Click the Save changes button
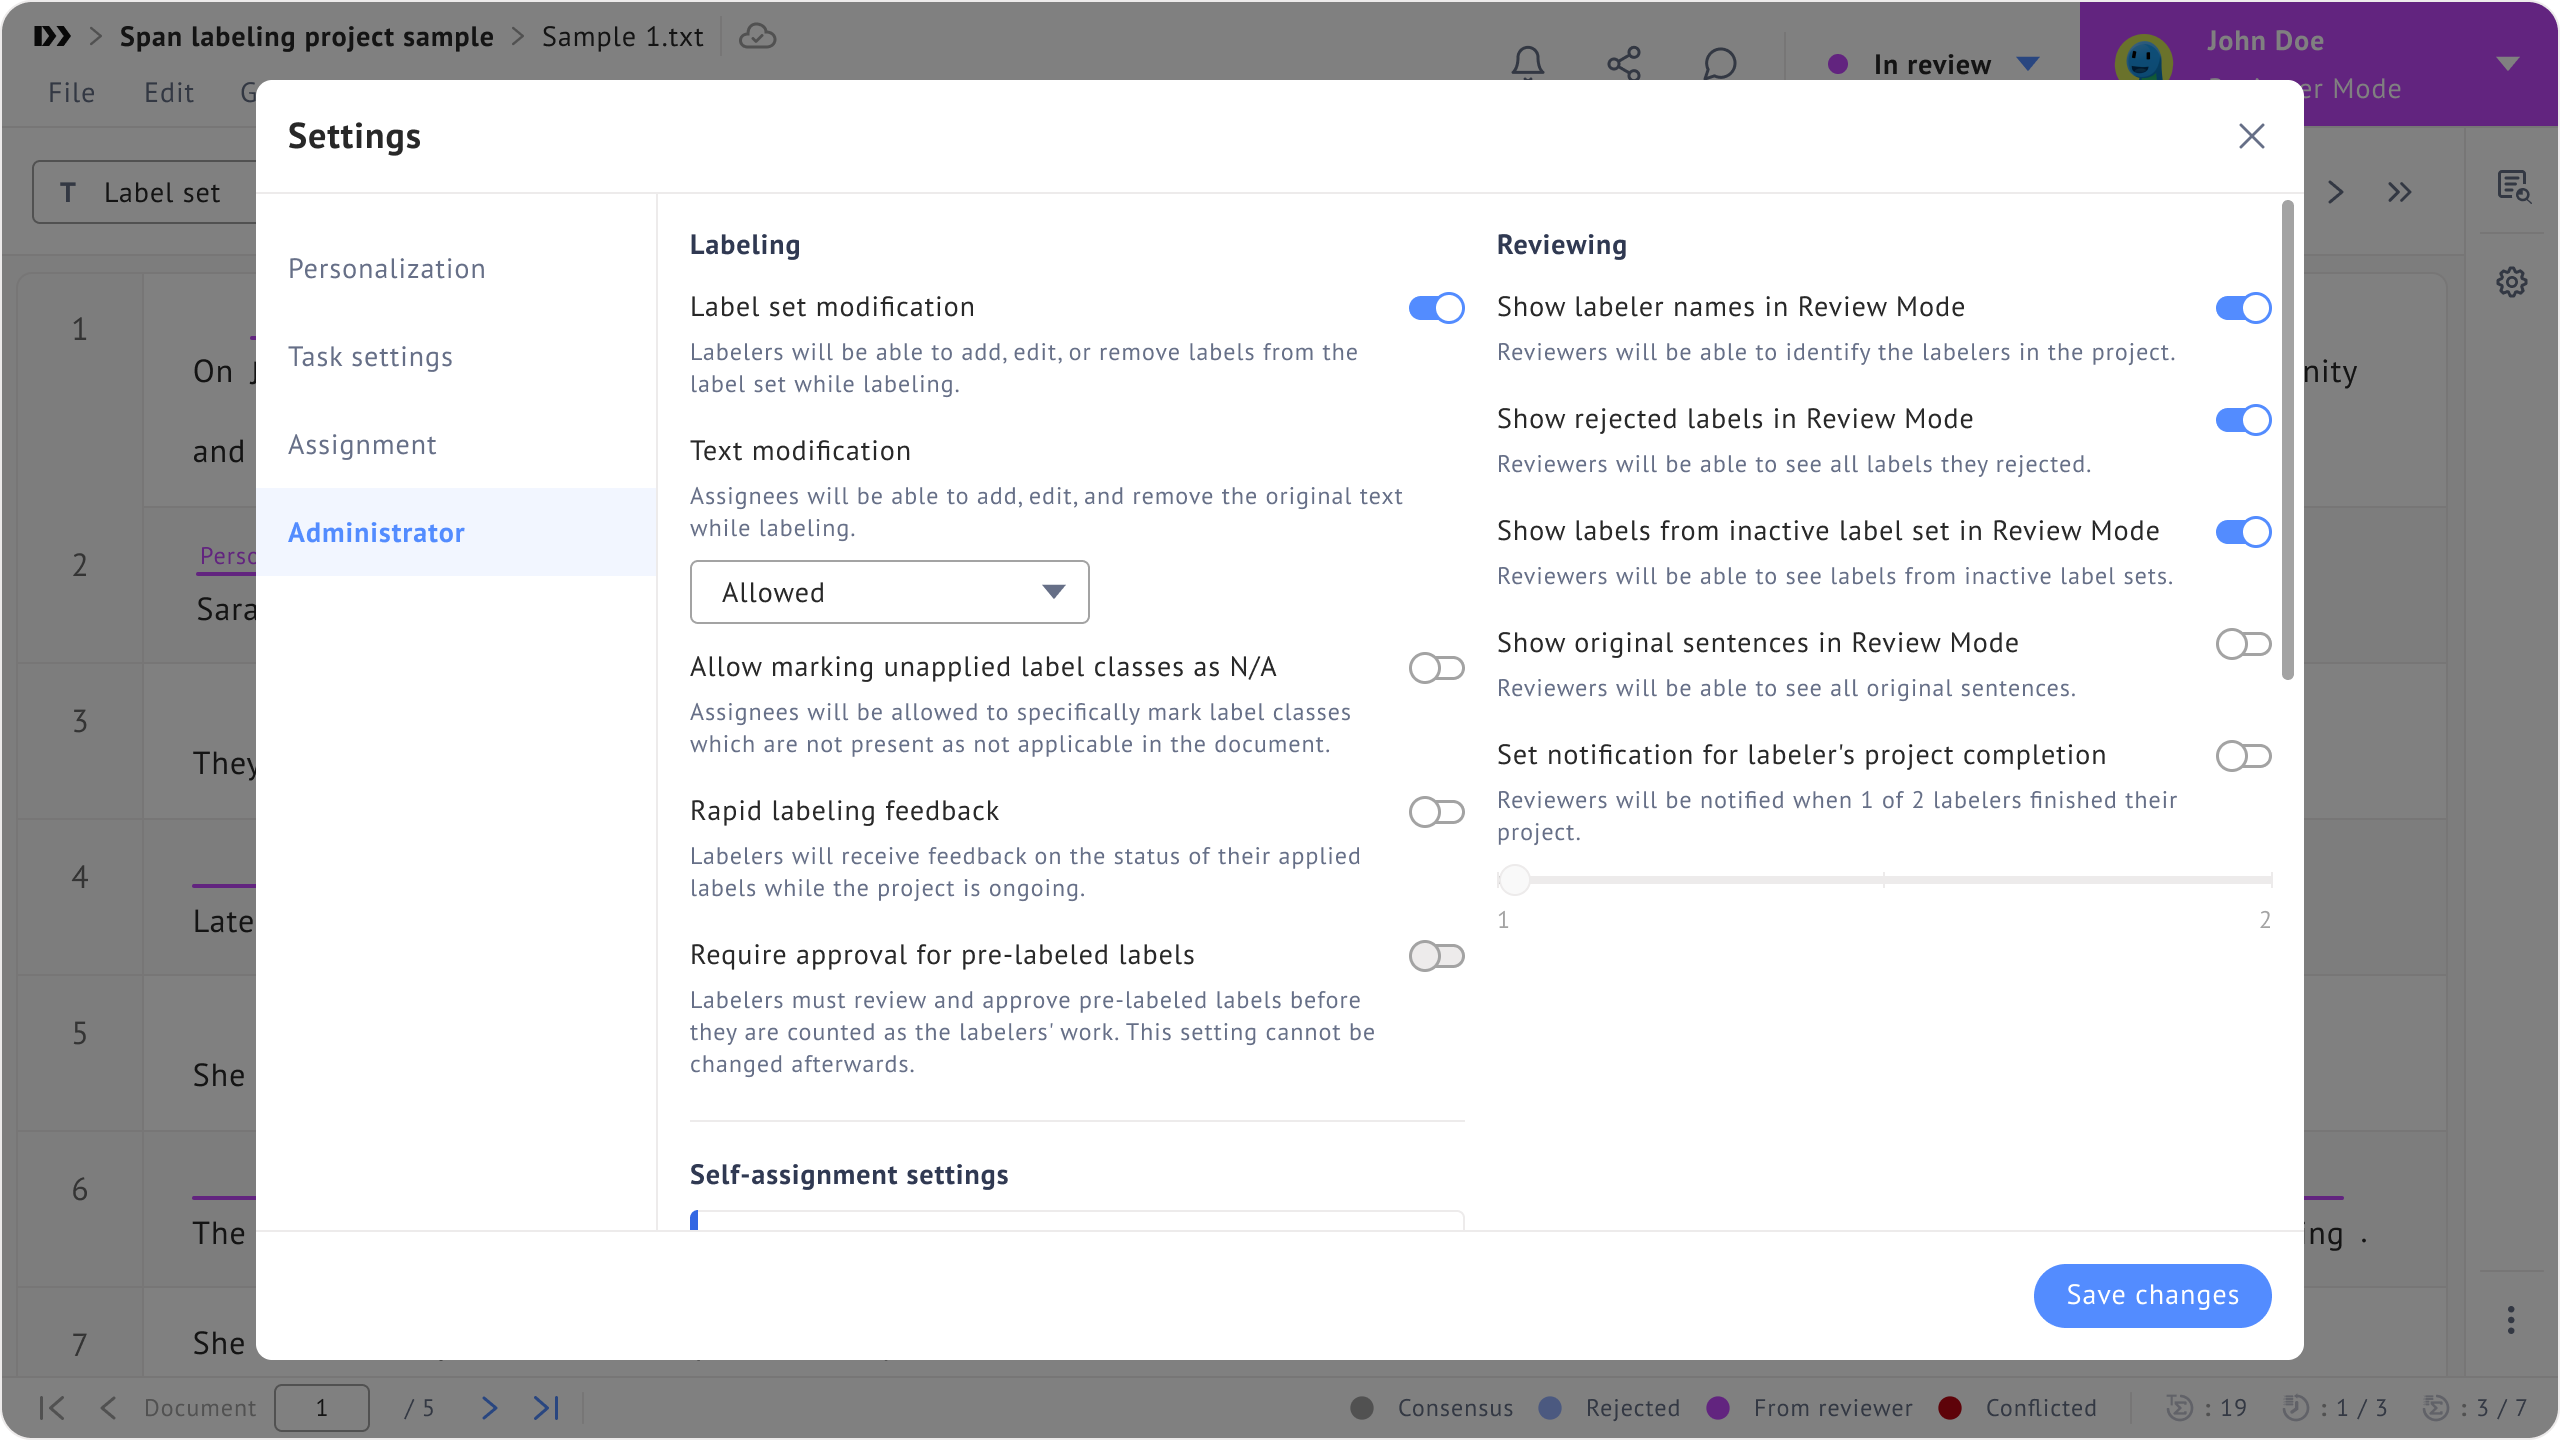Image resolution: width=2560 pixels, height=1440 pixels. 2152,1295
